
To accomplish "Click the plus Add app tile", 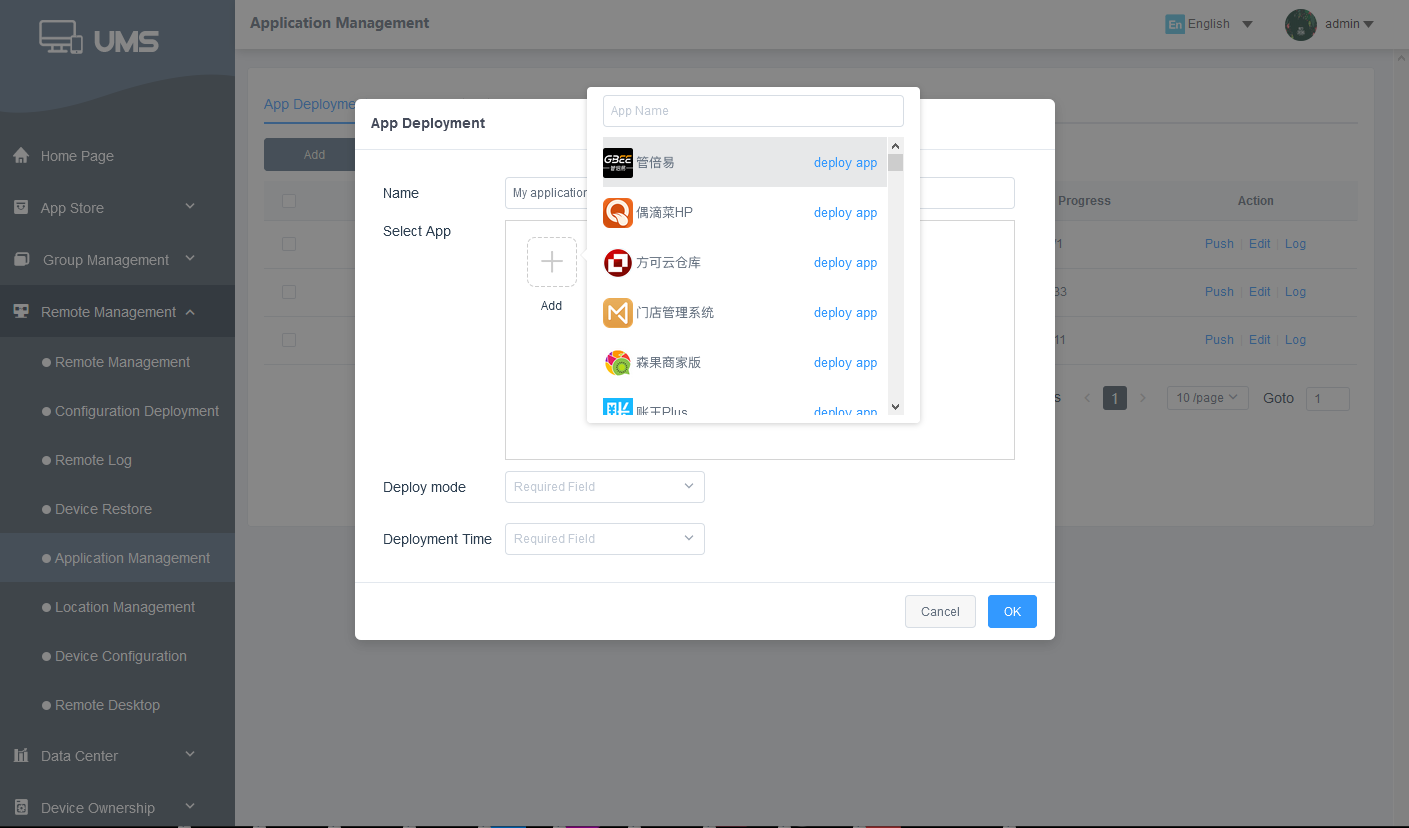I will coord(552,262).
